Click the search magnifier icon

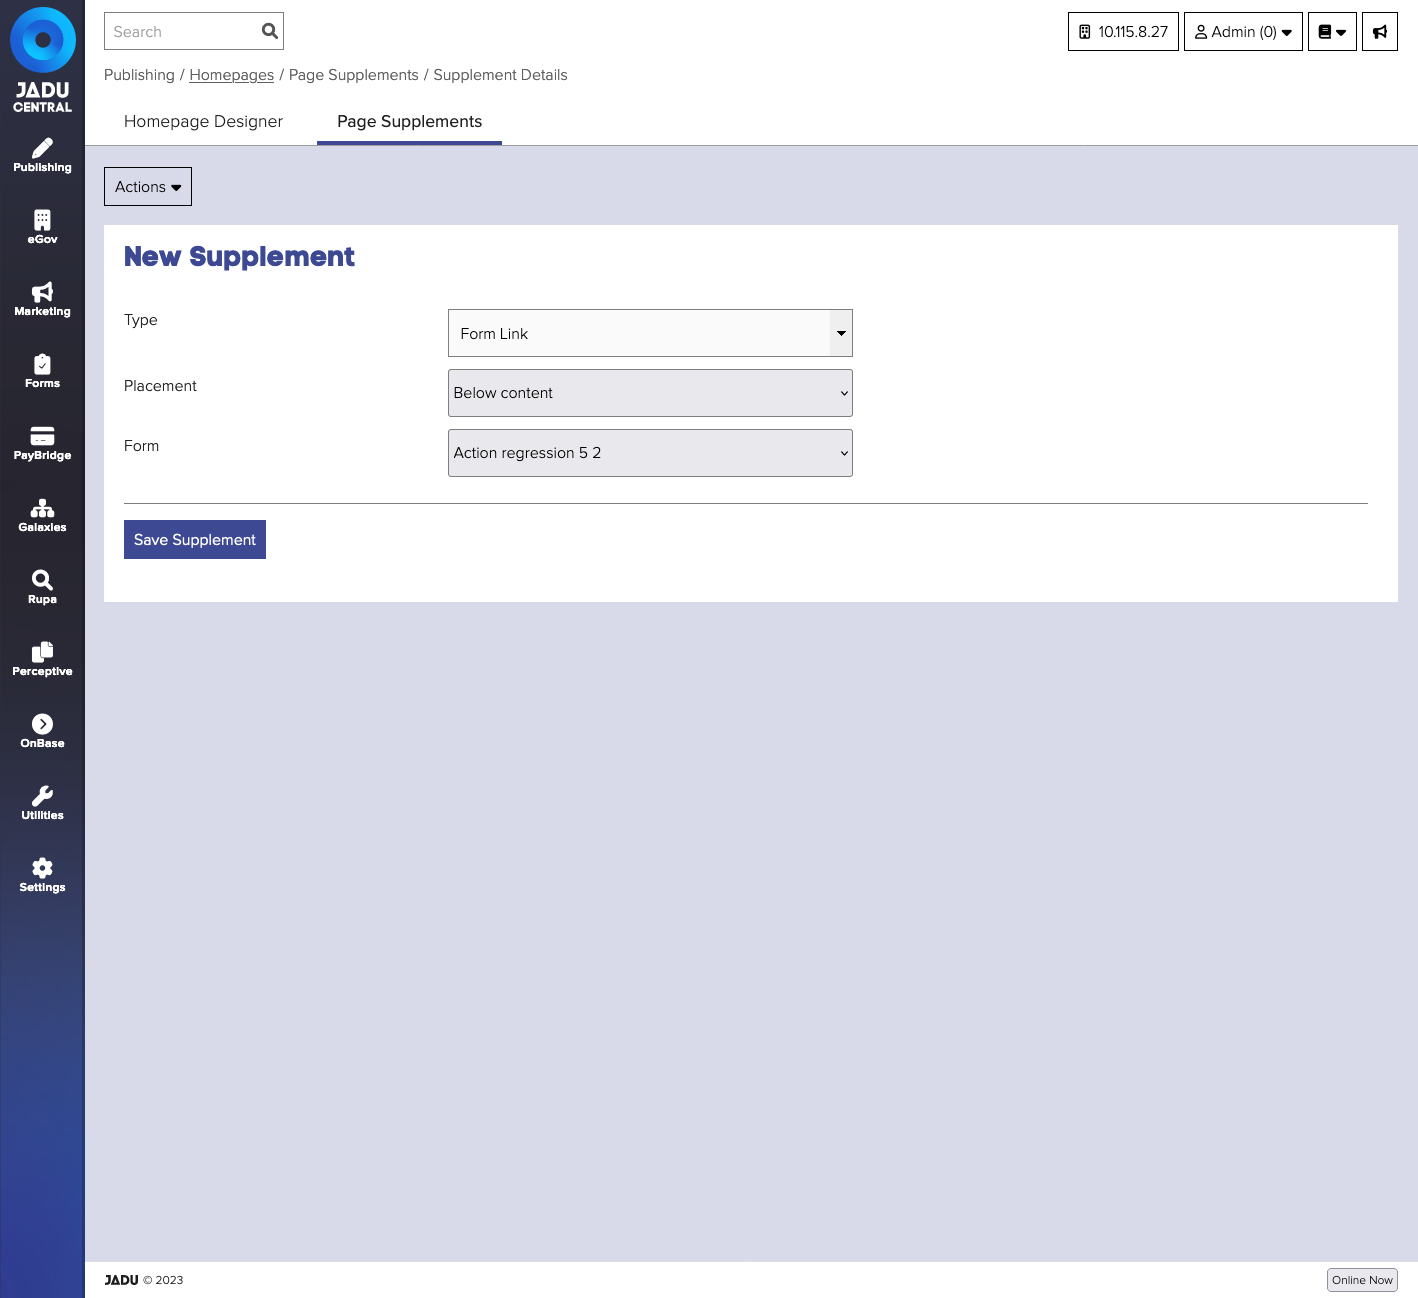(269, 31)
